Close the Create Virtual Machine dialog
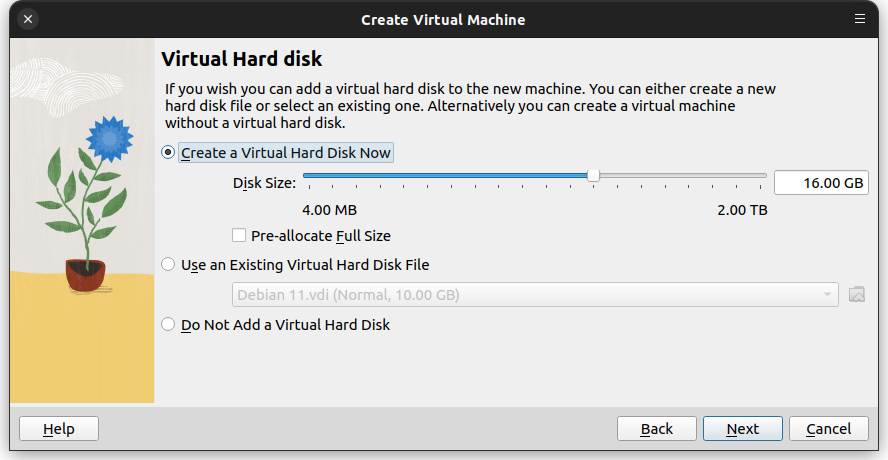This screenshot has height=460, width=888. point(28,19)
